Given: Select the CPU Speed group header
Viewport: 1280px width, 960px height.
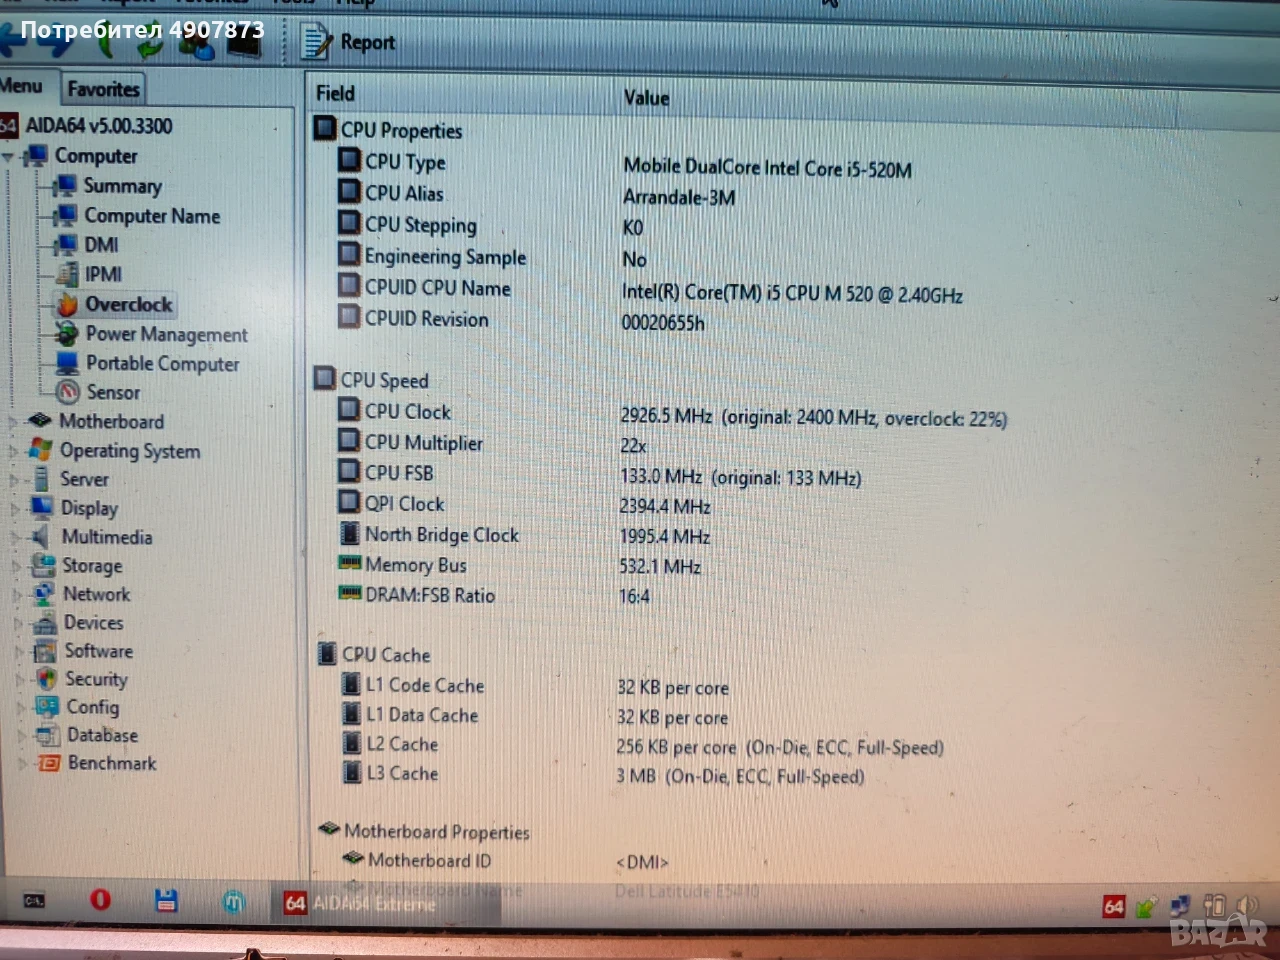Looking at the screenshot, I should [x=384, y=380].
